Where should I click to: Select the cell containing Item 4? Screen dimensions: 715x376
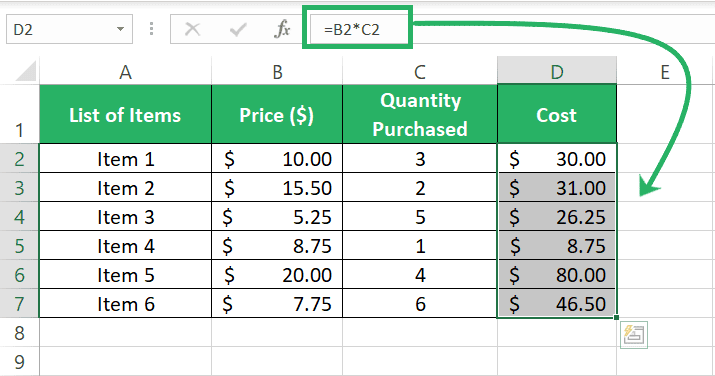125,246
